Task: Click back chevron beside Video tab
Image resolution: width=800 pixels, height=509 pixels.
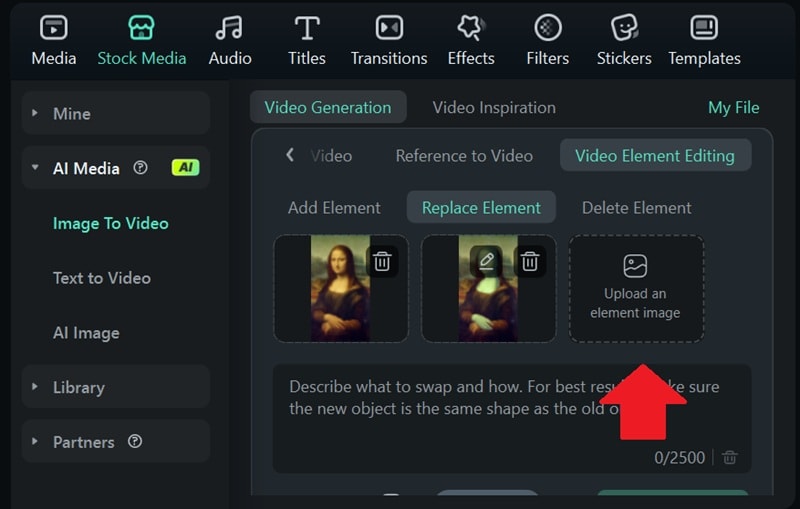Action: tap(290, 155)
